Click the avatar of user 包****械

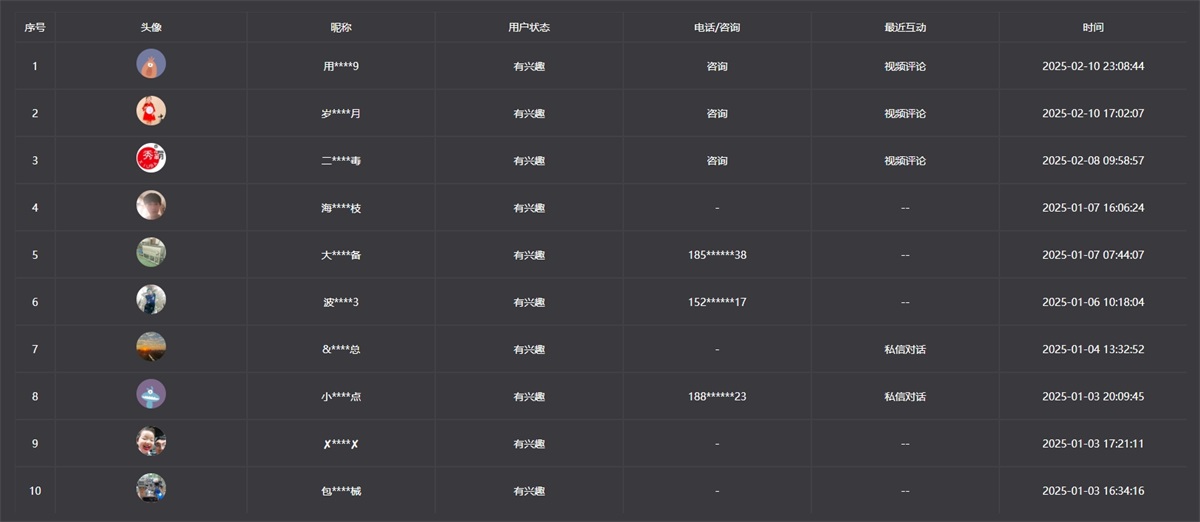click(x=151, y=488)
